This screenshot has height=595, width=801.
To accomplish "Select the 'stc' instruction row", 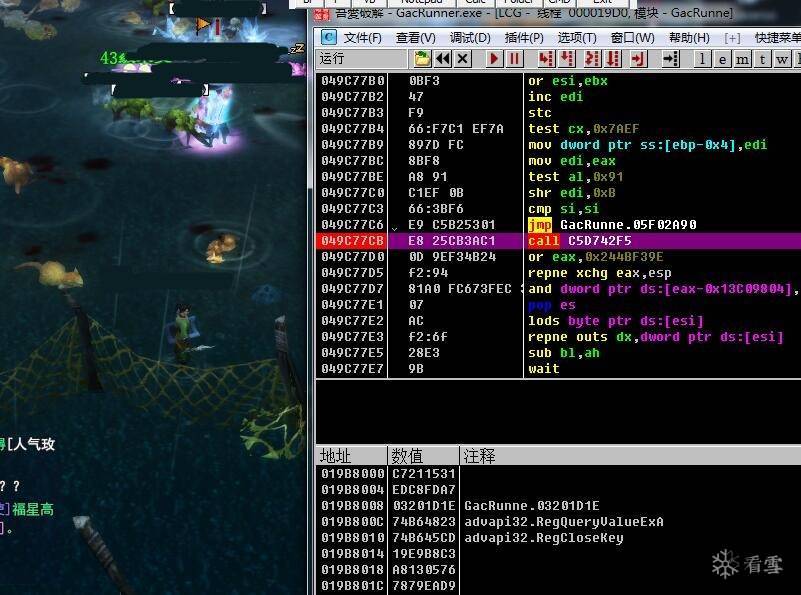I will pyautogui.click(x=539, y=113).
